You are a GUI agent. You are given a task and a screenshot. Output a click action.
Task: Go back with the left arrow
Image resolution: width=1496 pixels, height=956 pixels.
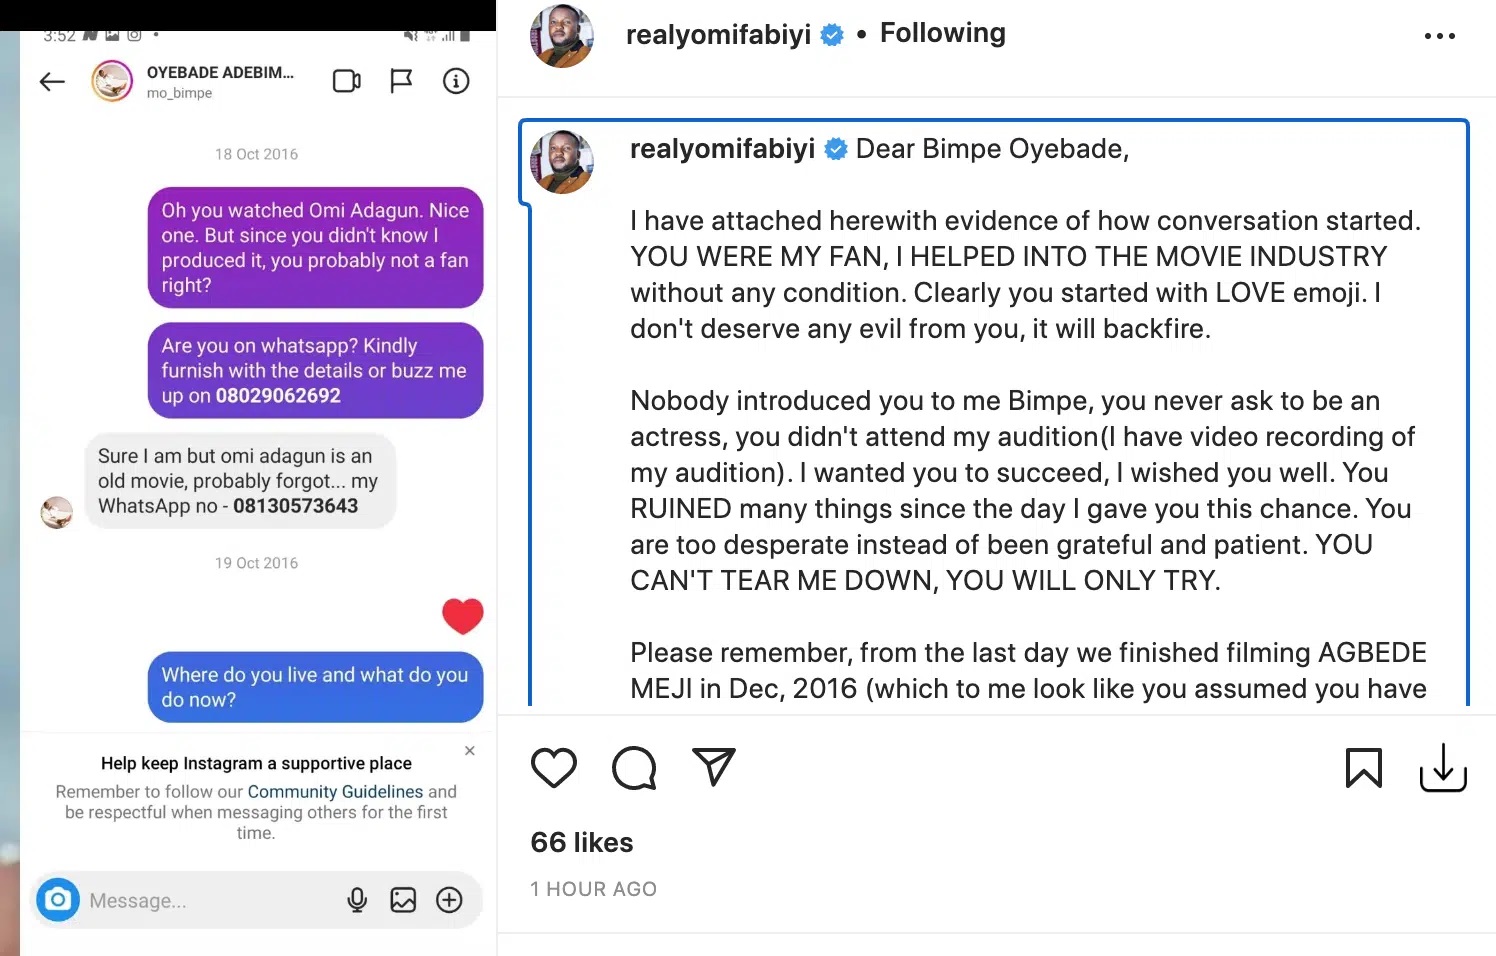[x=52, y=82]
